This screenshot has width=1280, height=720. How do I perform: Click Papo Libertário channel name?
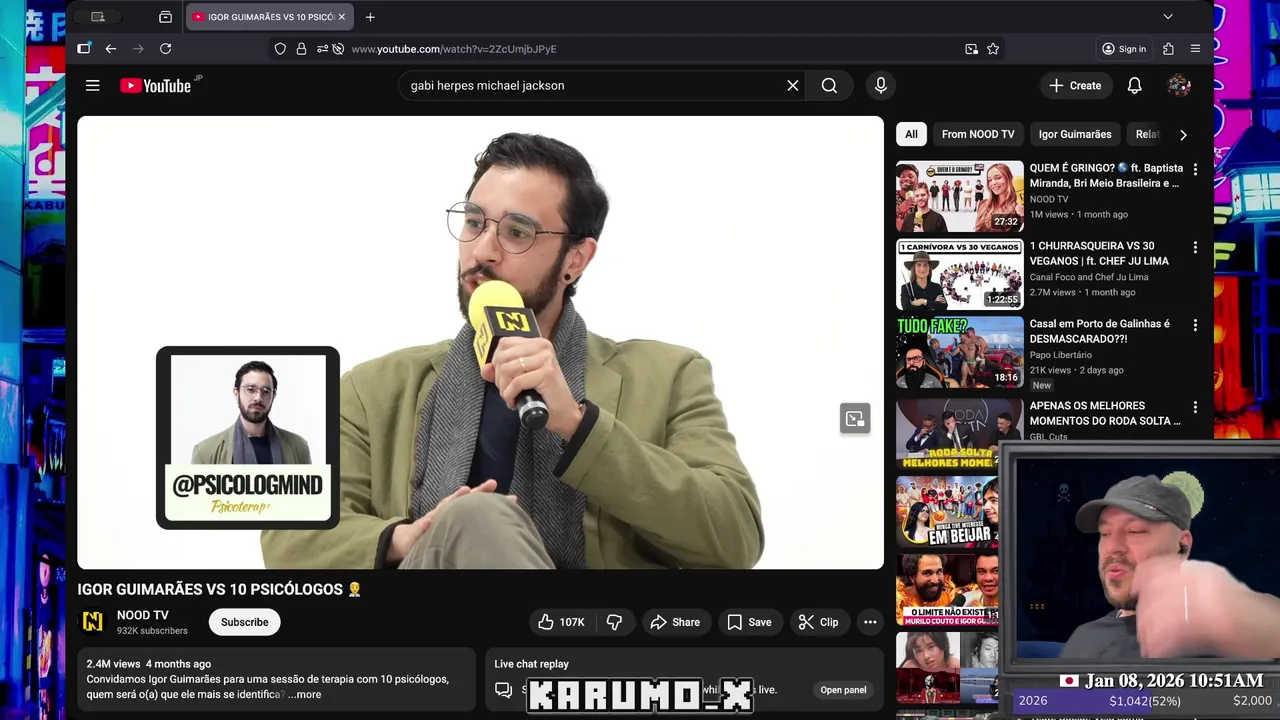pyautogui.click(x=1061, y=355)
